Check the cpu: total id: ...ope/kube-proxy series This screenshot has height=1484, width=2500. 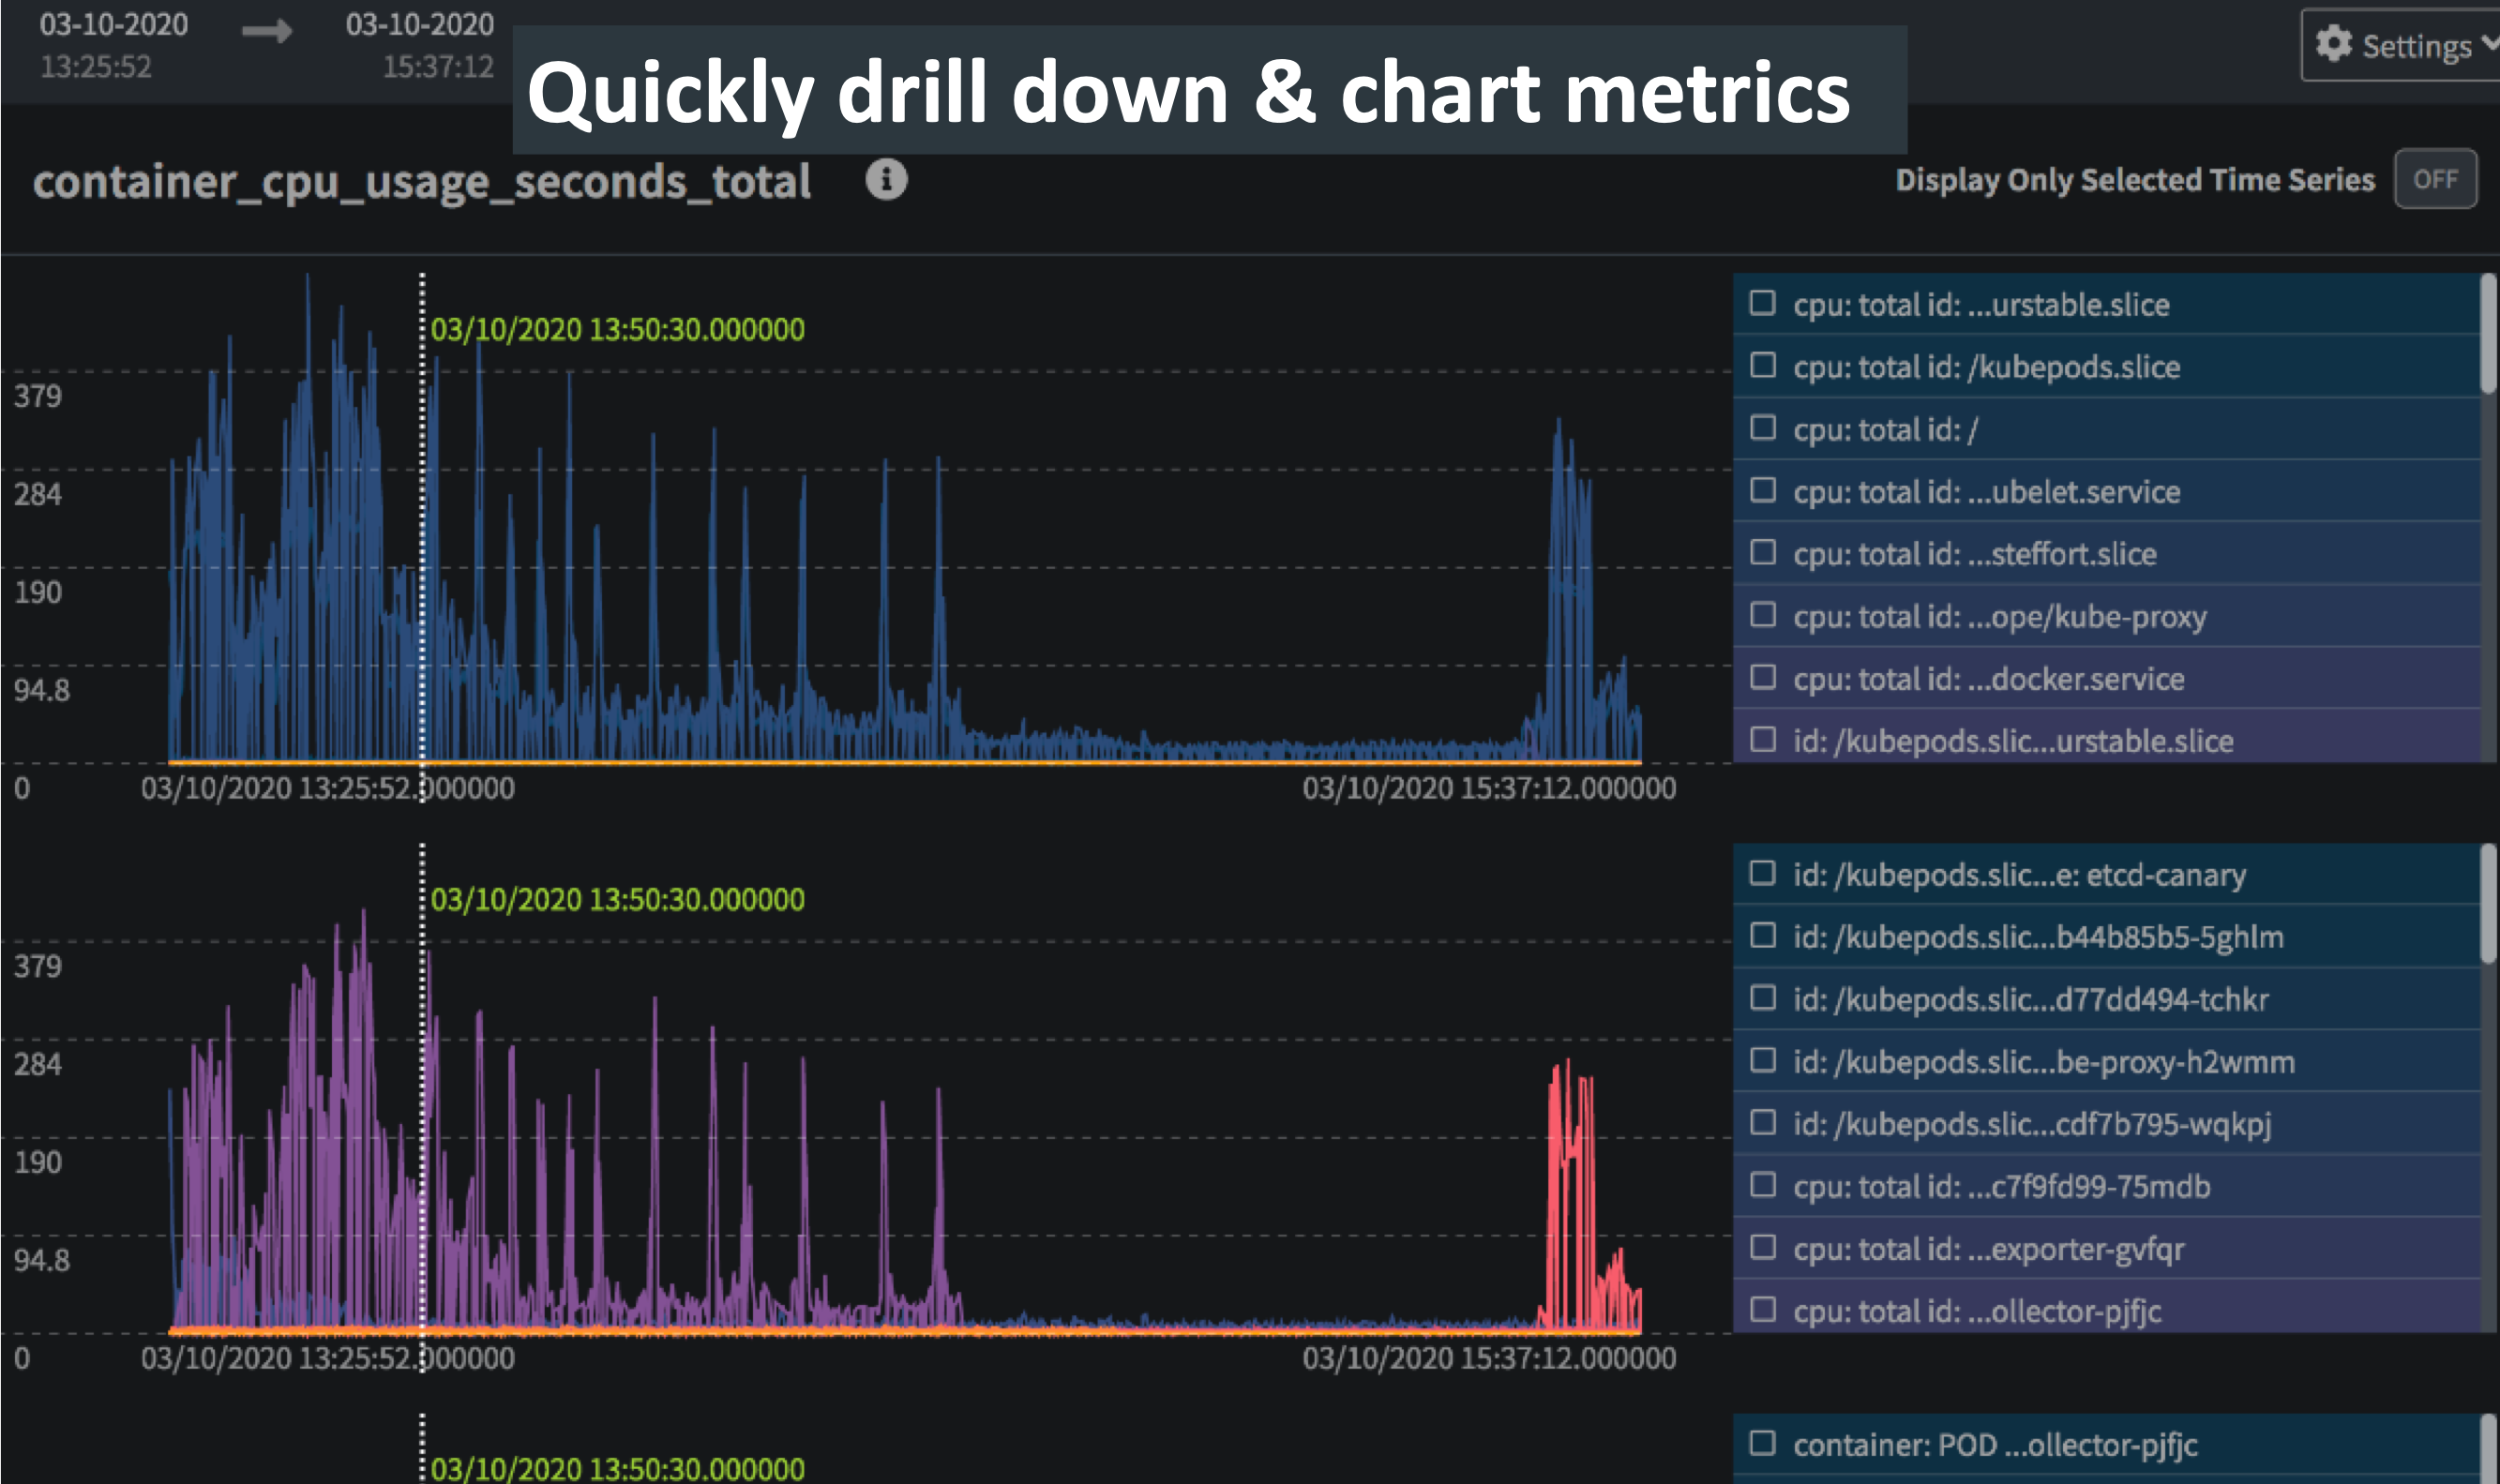pyautogui.click(x=1765, y=617)
